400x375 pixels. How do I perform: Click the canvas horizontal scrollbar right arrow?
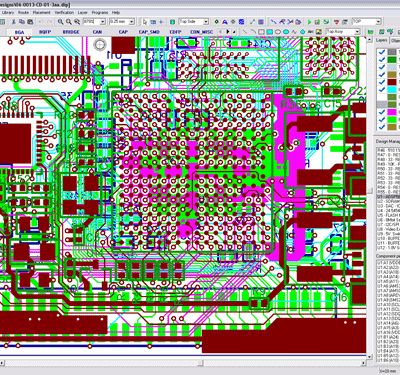point(363,363)
